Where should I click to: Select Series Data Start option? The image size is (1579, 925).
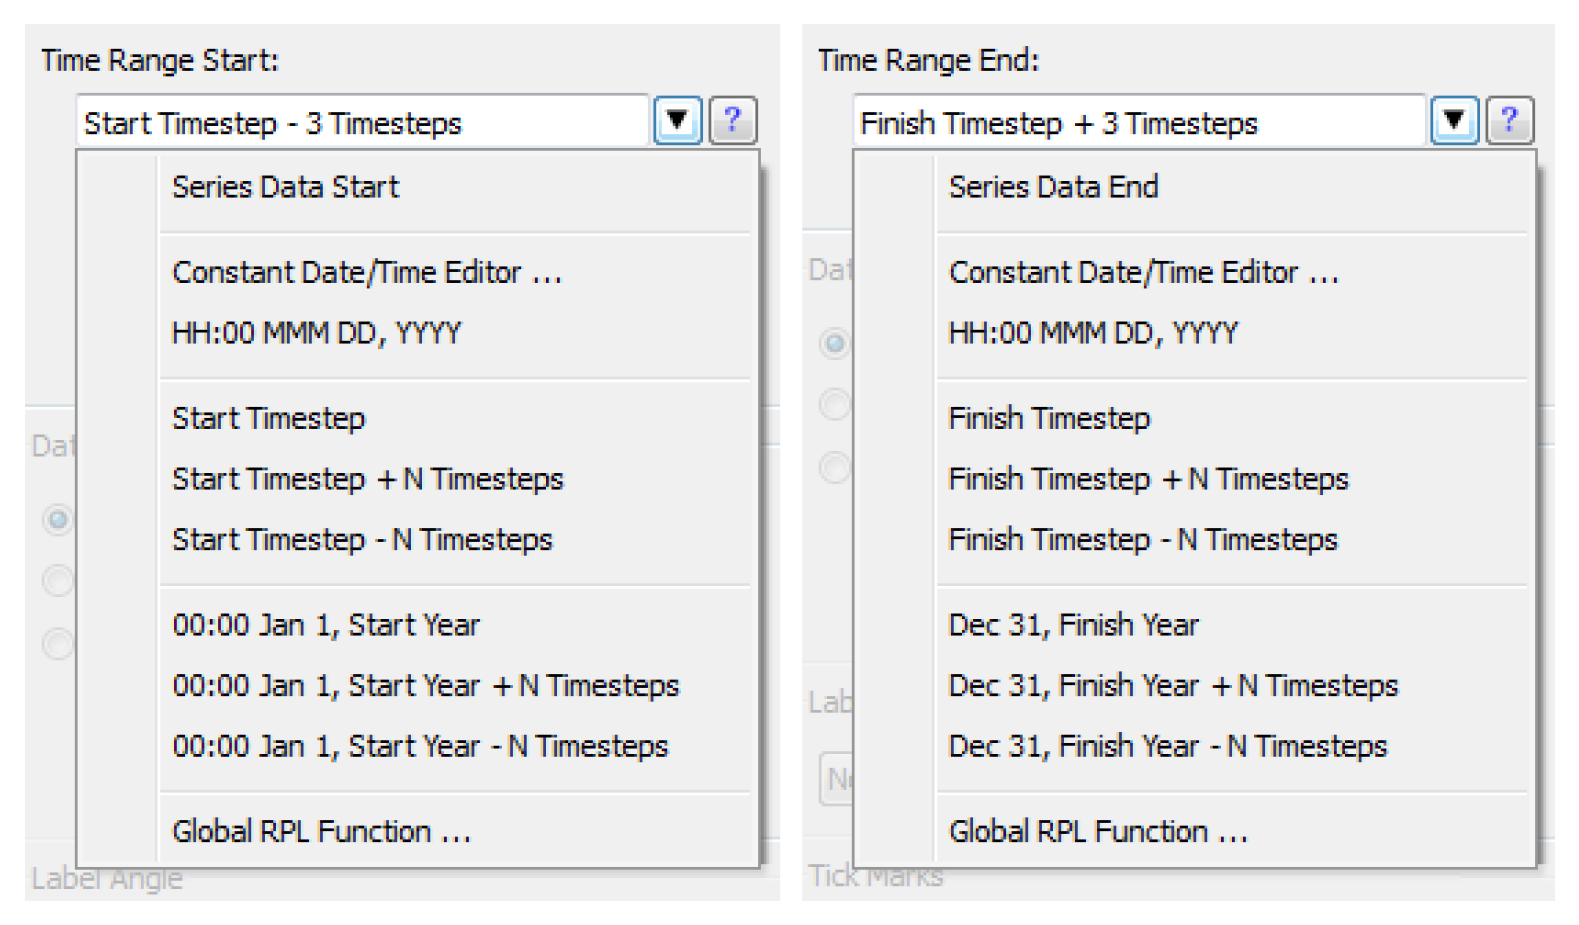286,187
